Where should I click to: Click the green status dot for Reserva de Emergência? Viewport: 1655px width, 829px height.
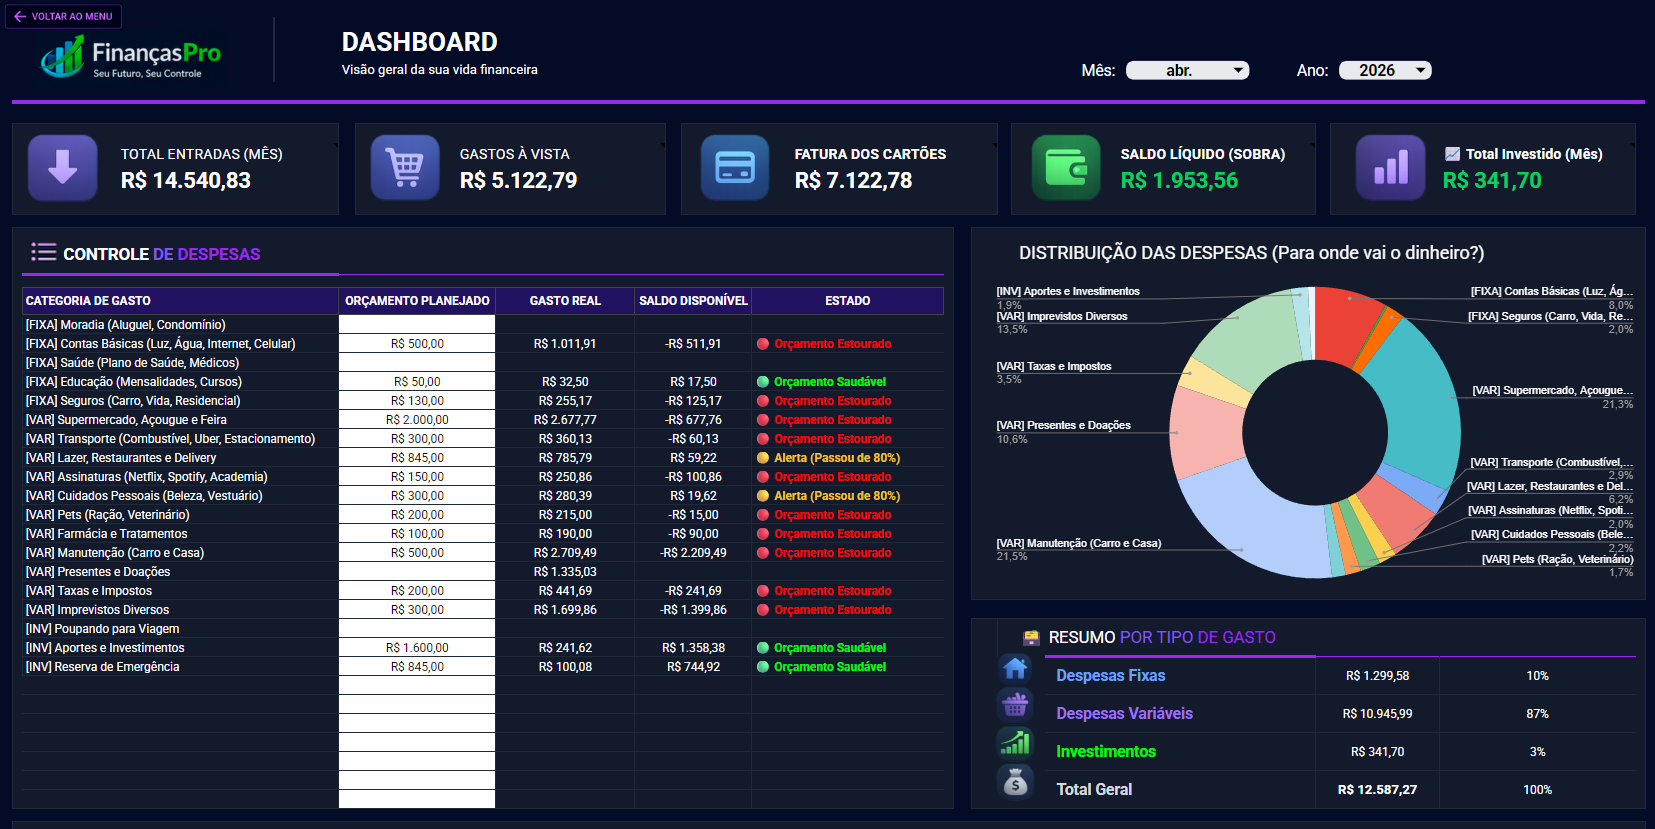coord(763,667)
